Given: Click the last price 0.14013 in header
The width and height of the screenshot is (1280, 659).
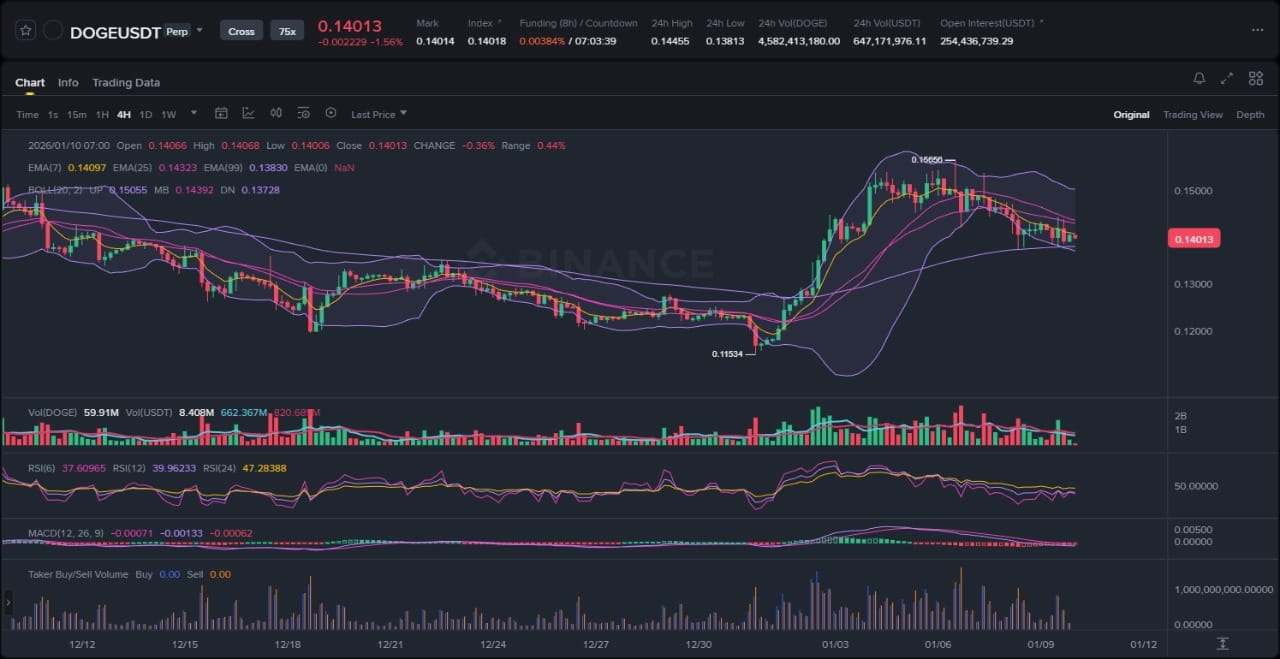Looking at the screenshot, I should (x=350, y=26).
